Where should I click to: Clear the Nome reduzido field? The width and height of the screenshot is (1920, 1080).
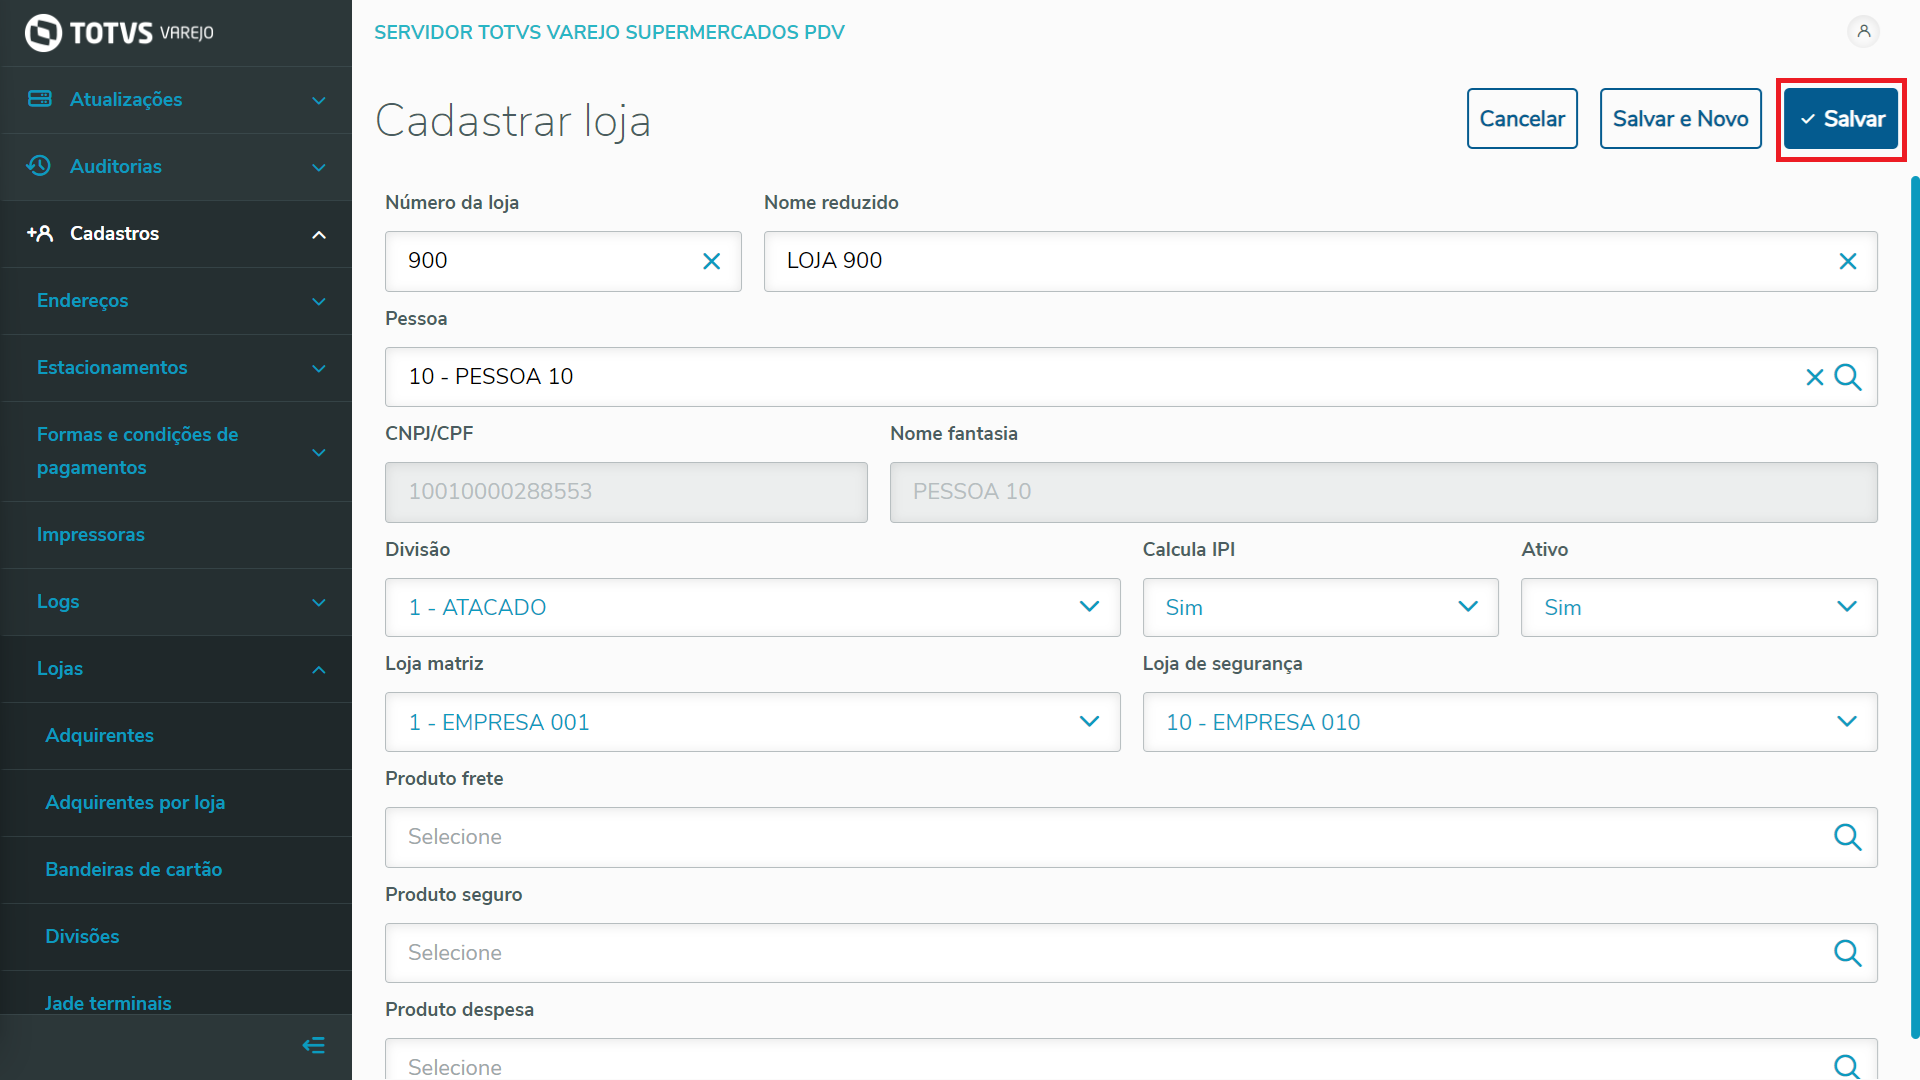[x=1847, y=262]
